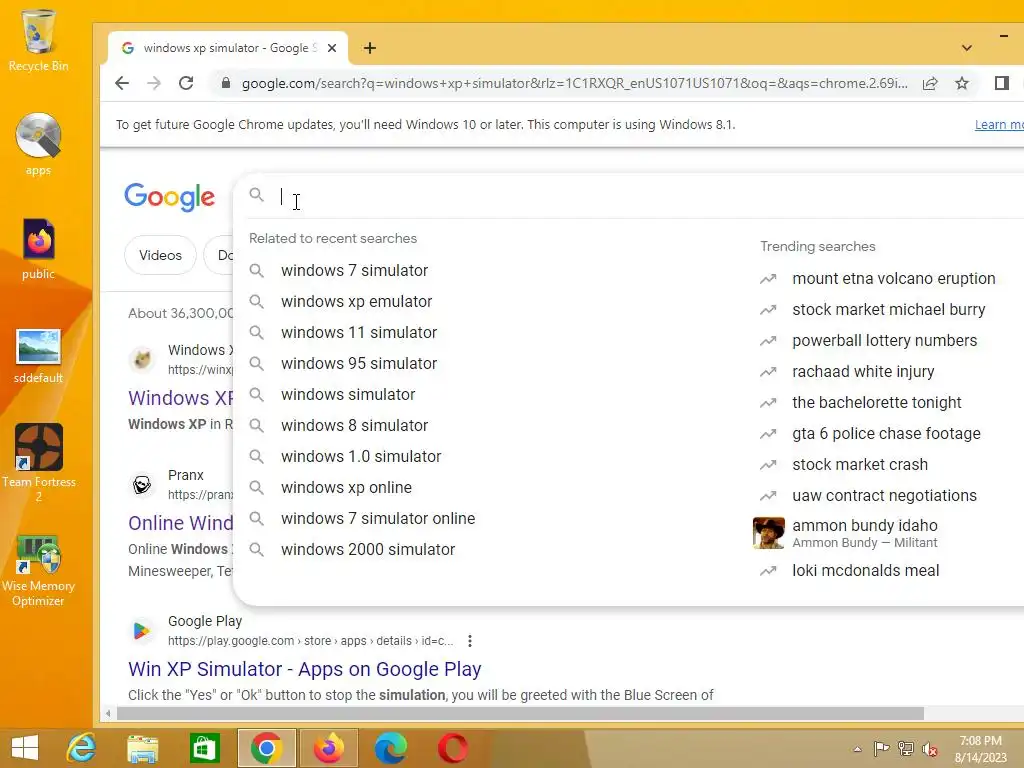The width and height of the screenshot is (1024, 768).
Task: Click horizontal scrollbar in Chrome
Action: point(520,714)
